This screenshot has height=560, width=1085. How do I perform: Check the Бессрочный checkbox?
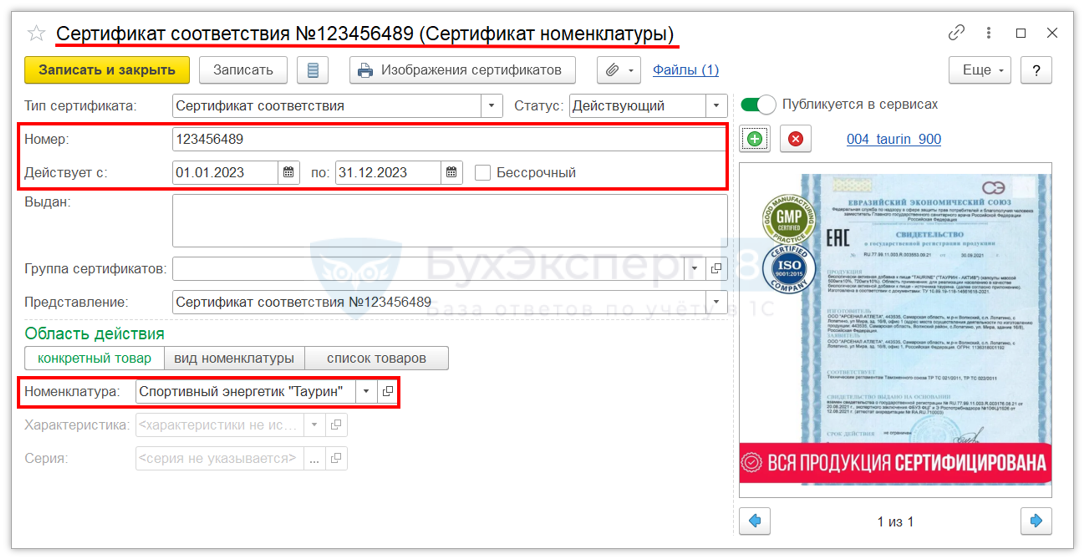pyautogui.click(x=483, y=172)
